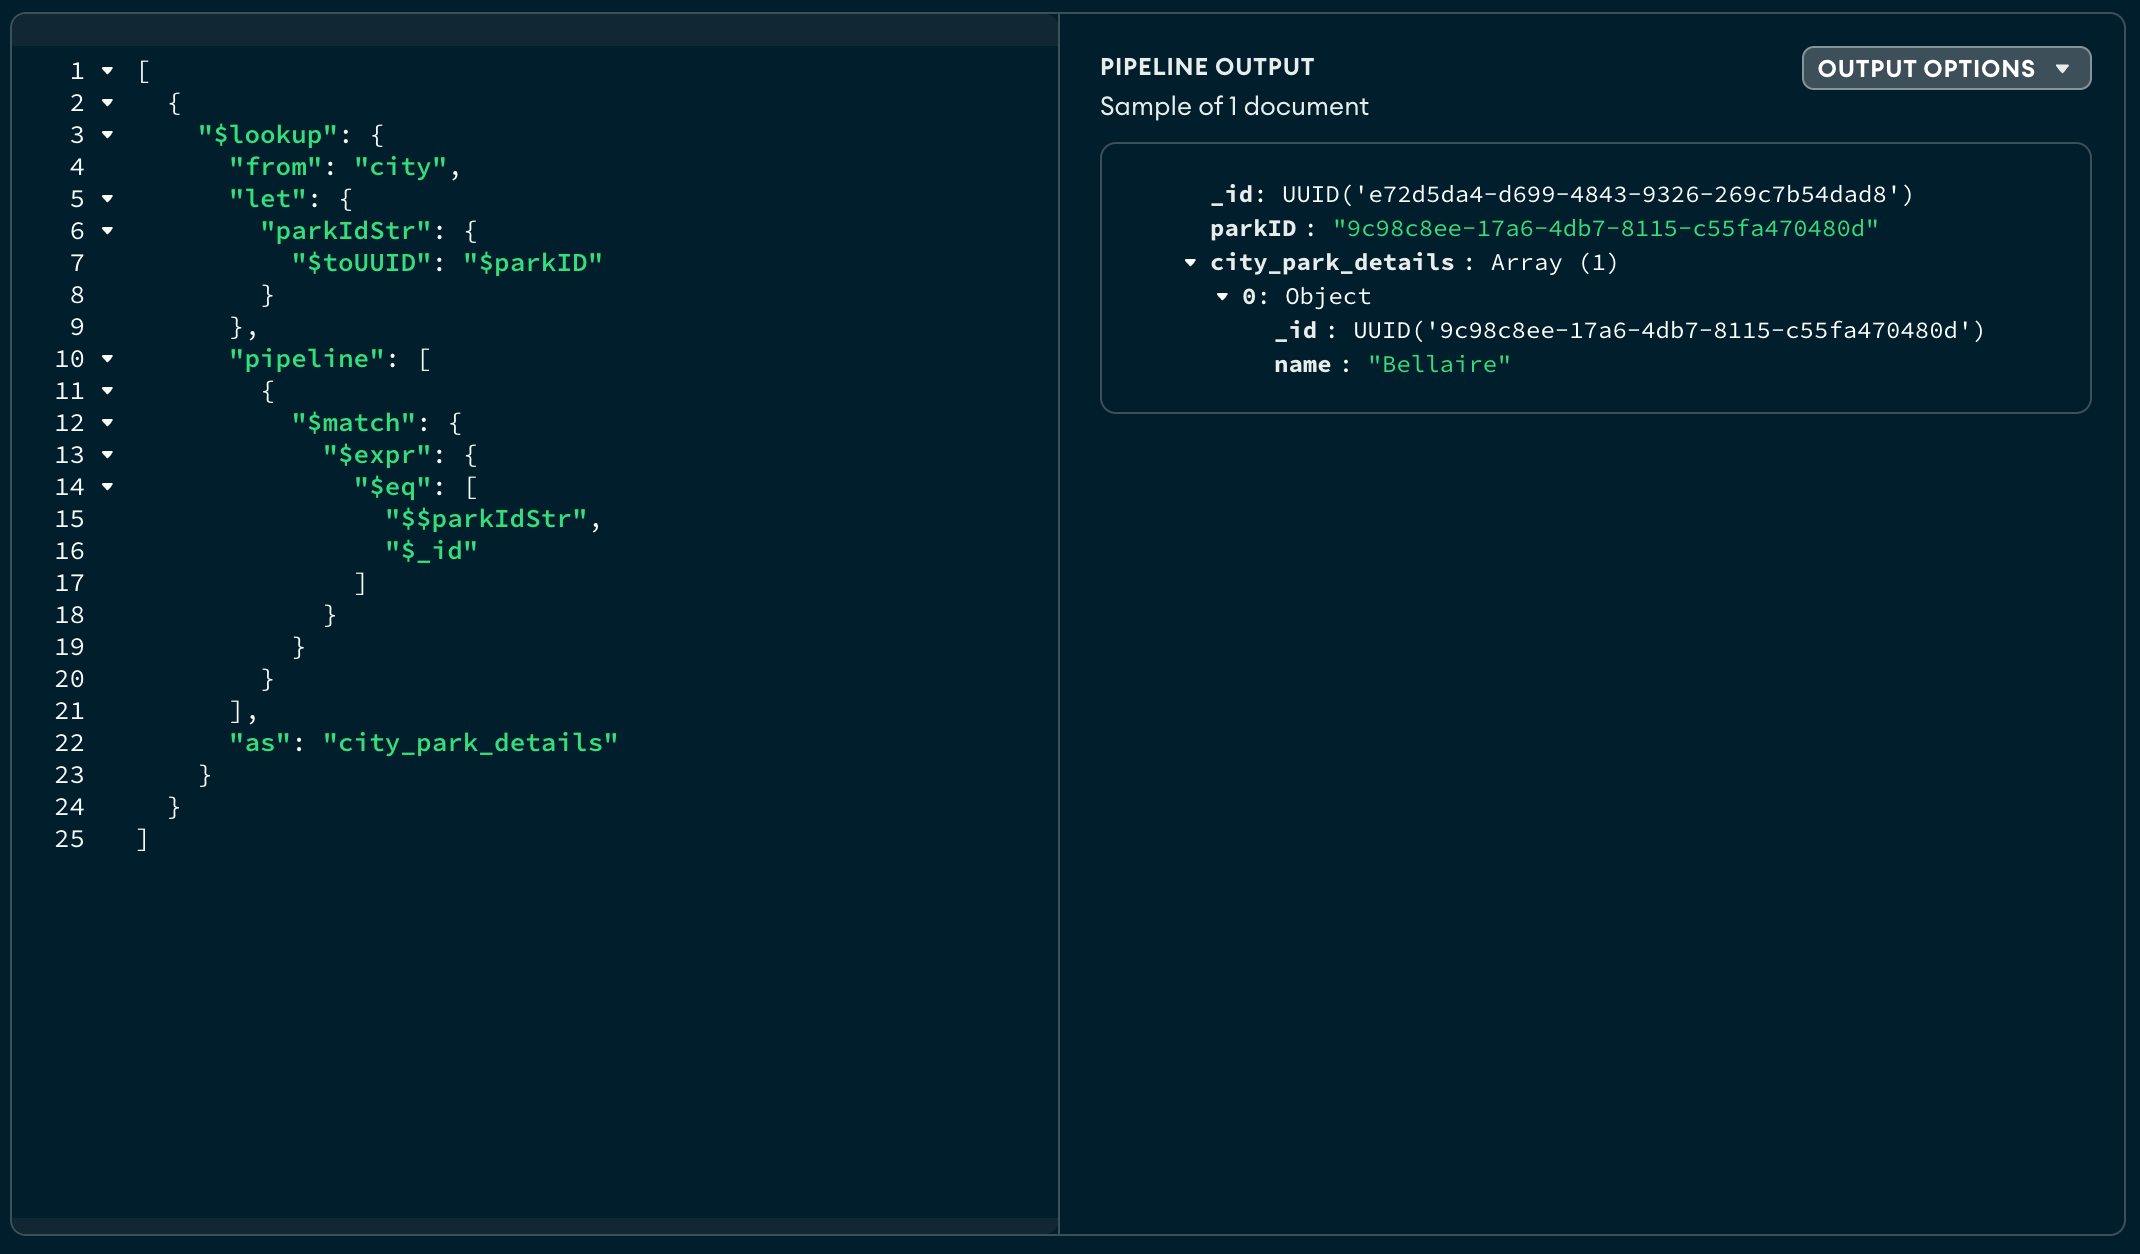Click the "$toUUID" operator on line 7

pyautogui.click(x=361, y=263)
